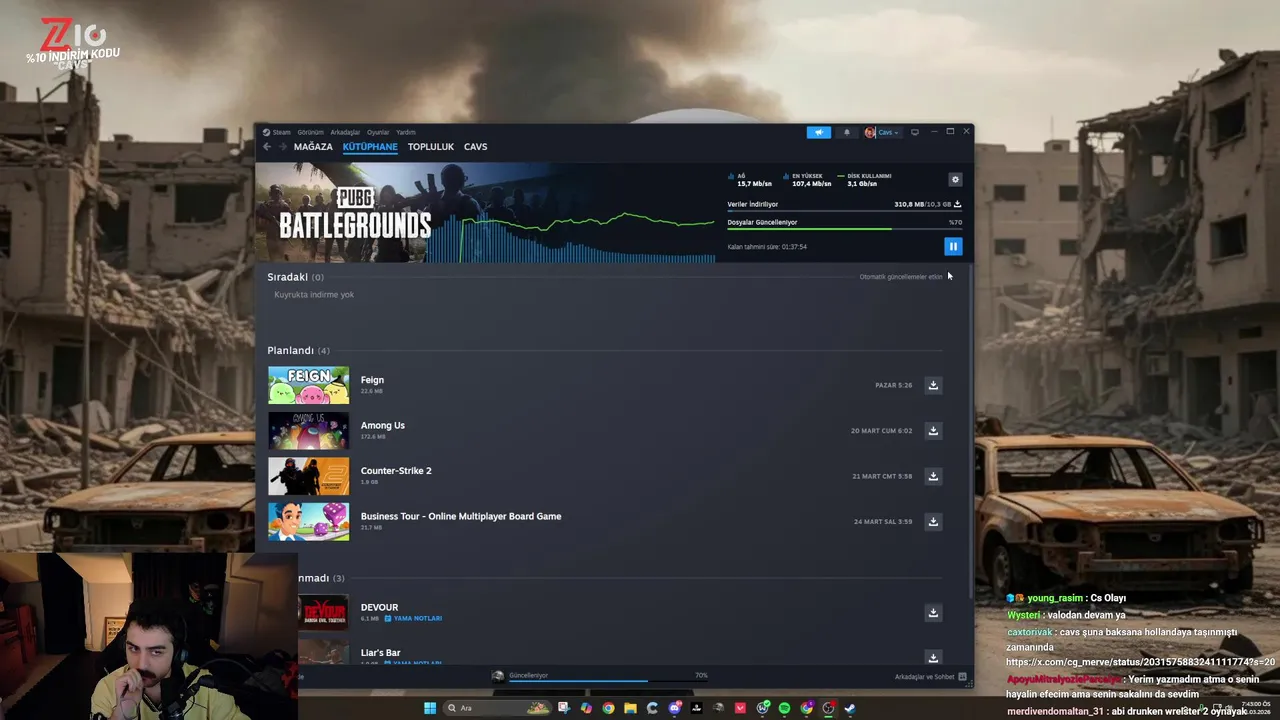The height and width of the screenshot is (720, 1280).
Task: Pause the PUBG download
Action: [953, 246]
